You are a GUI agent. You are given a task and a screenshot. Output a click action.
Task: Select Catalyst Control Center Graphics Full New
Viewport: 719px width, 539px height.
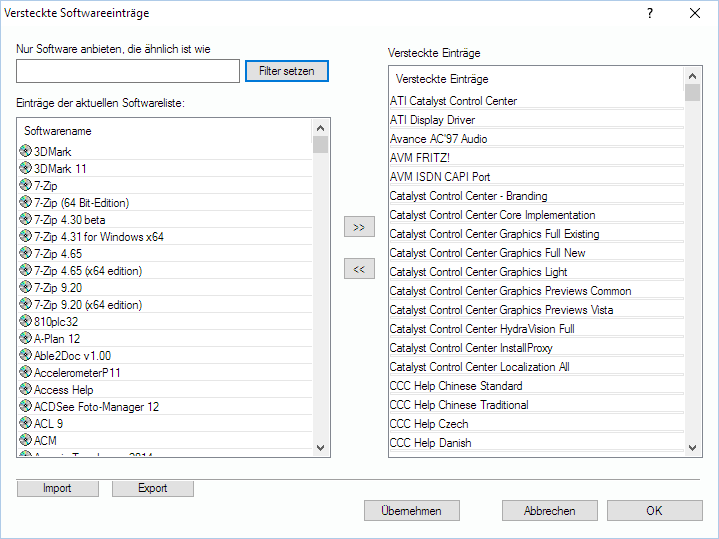pos(536,253)
